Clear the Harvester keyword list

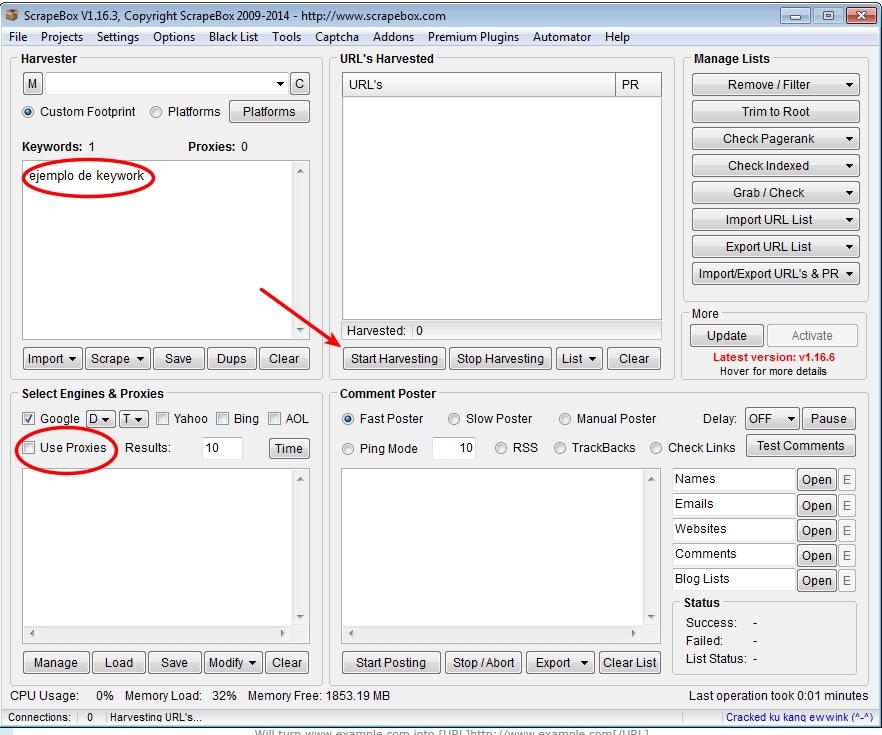tap(284, 358)
